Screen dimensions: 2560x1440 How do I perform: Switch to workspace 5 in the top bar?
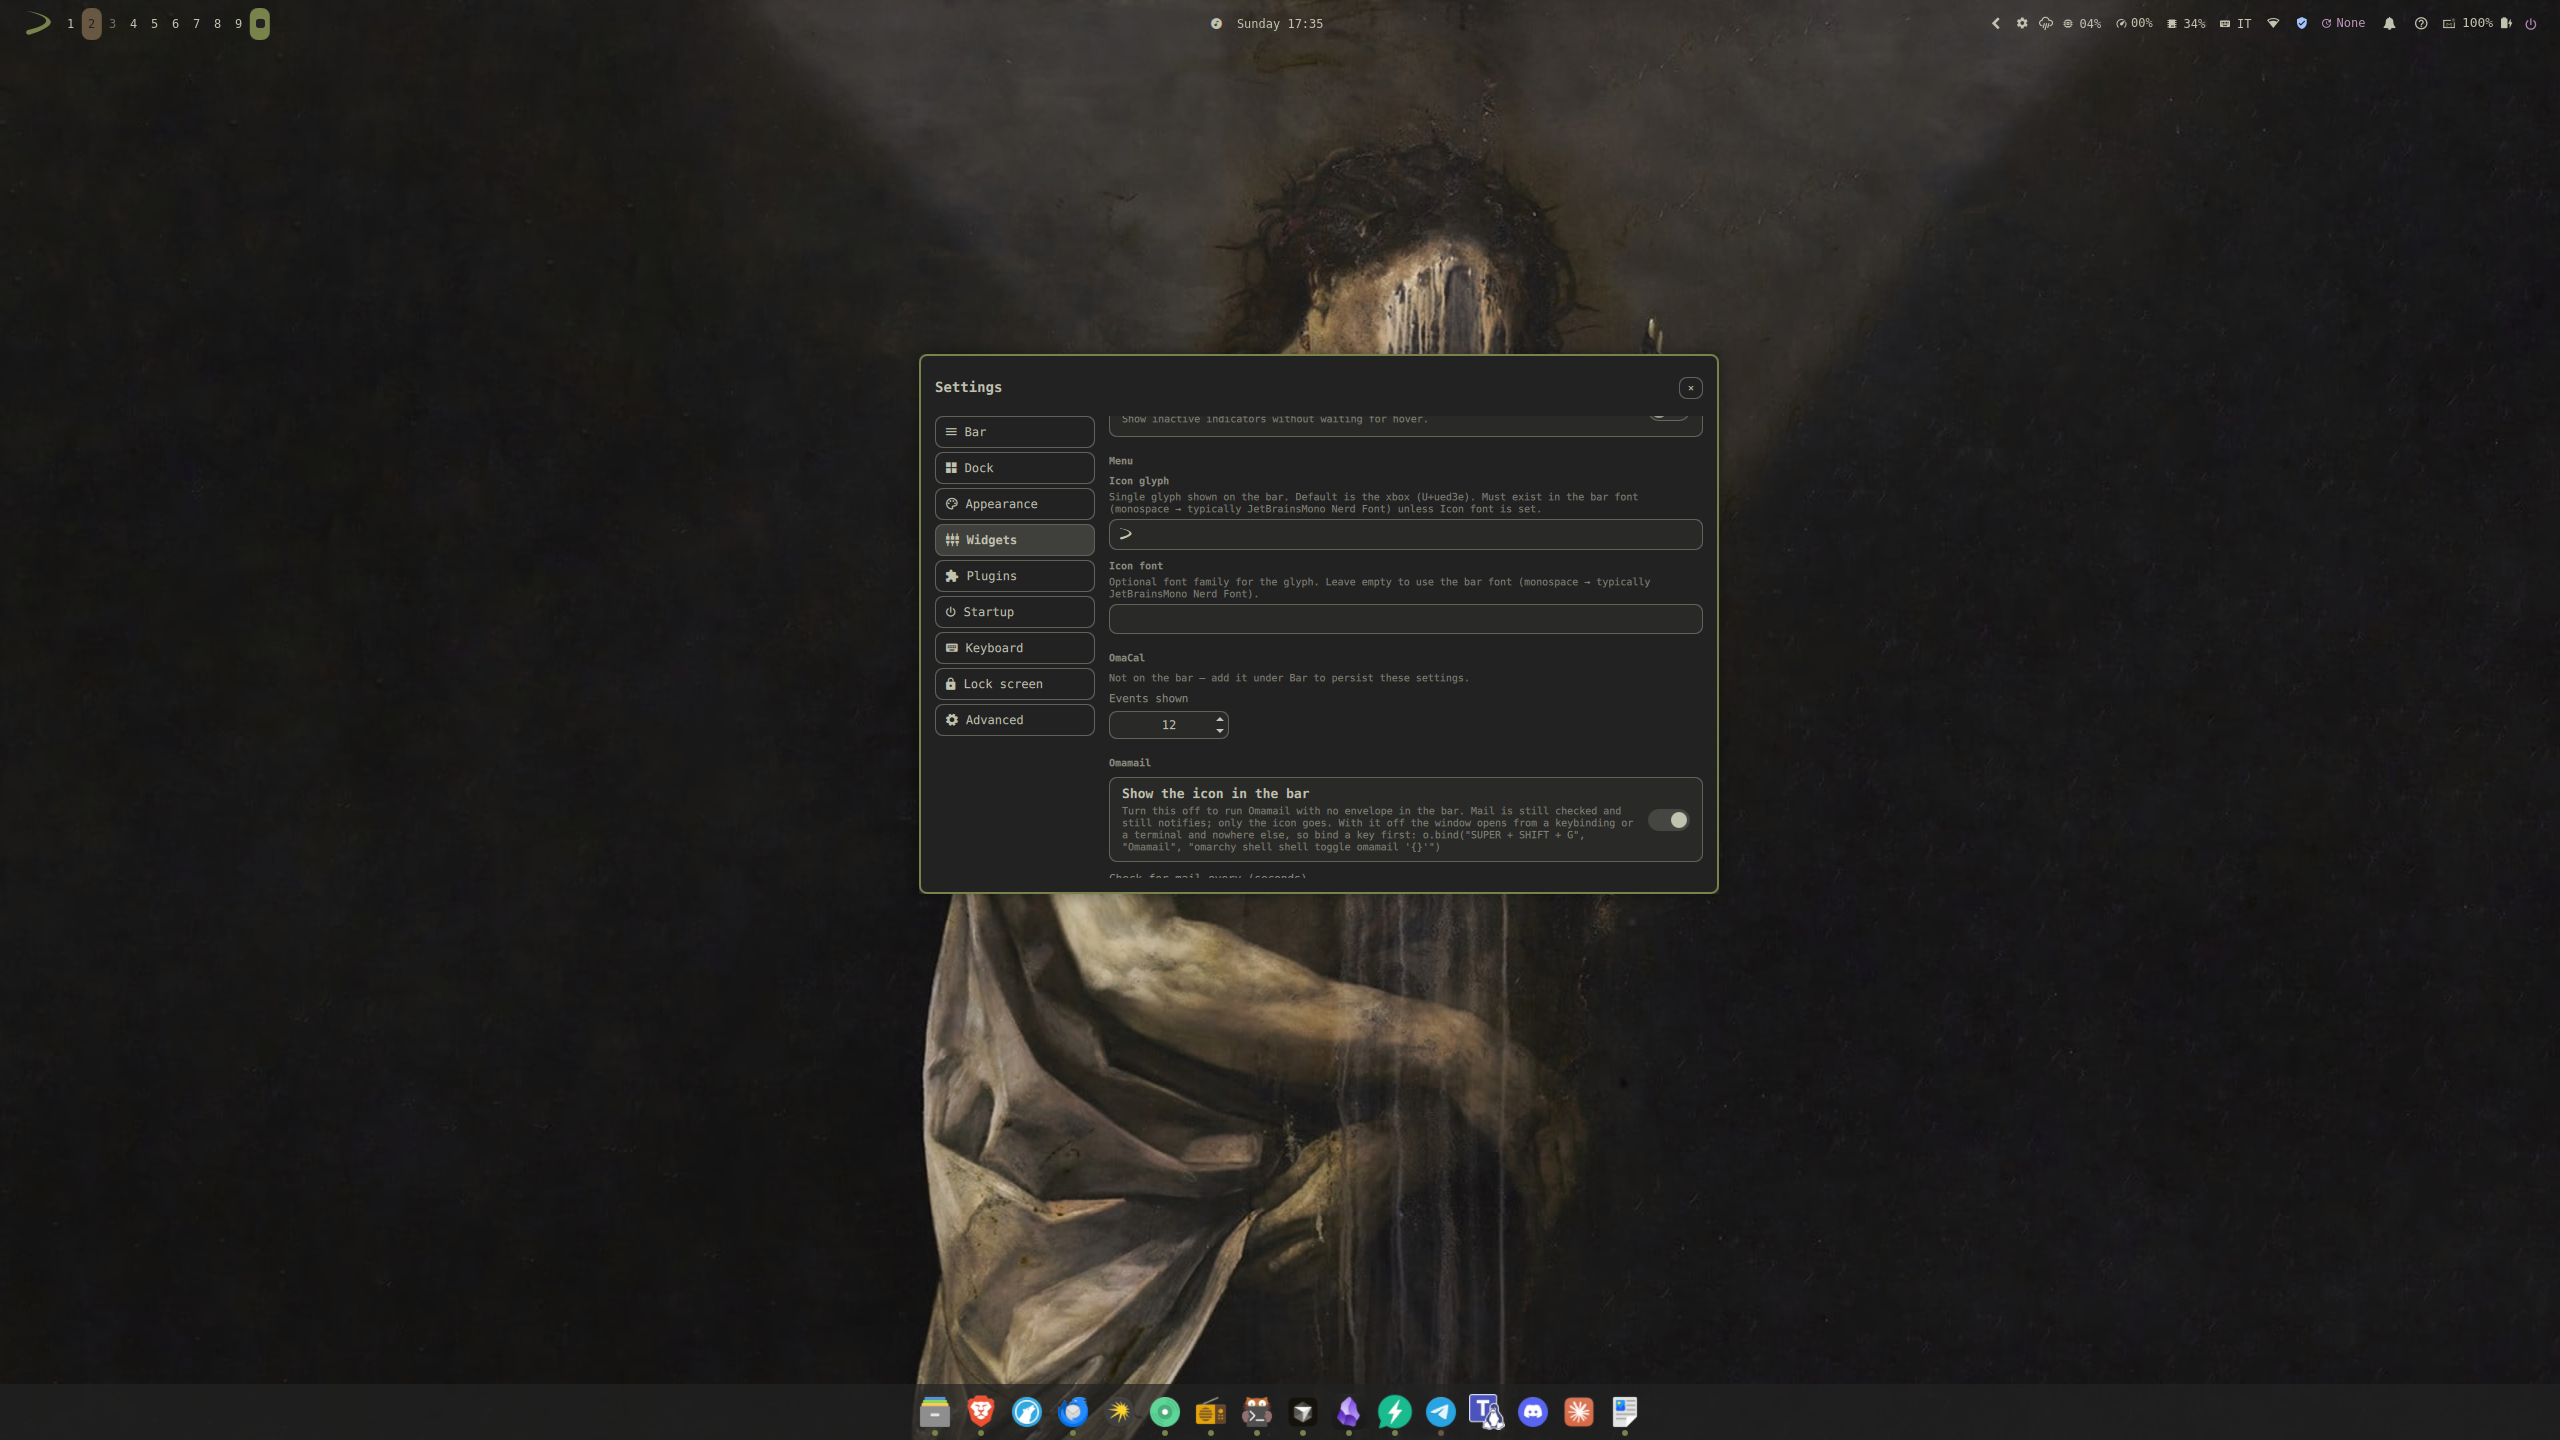coord(154,23)
